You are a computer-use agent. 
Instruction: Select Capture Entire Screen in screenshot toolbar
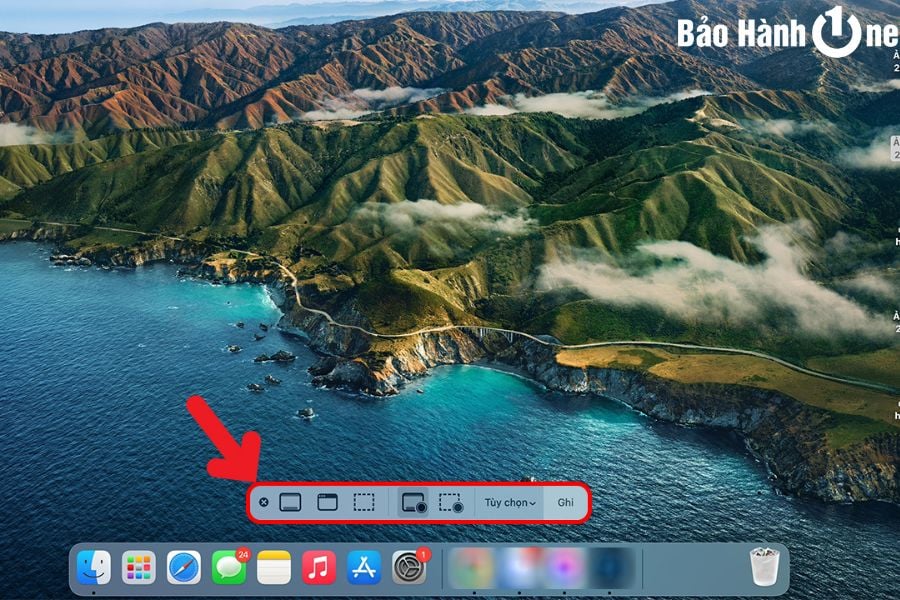pyautogui.click(x=290, y=502)
